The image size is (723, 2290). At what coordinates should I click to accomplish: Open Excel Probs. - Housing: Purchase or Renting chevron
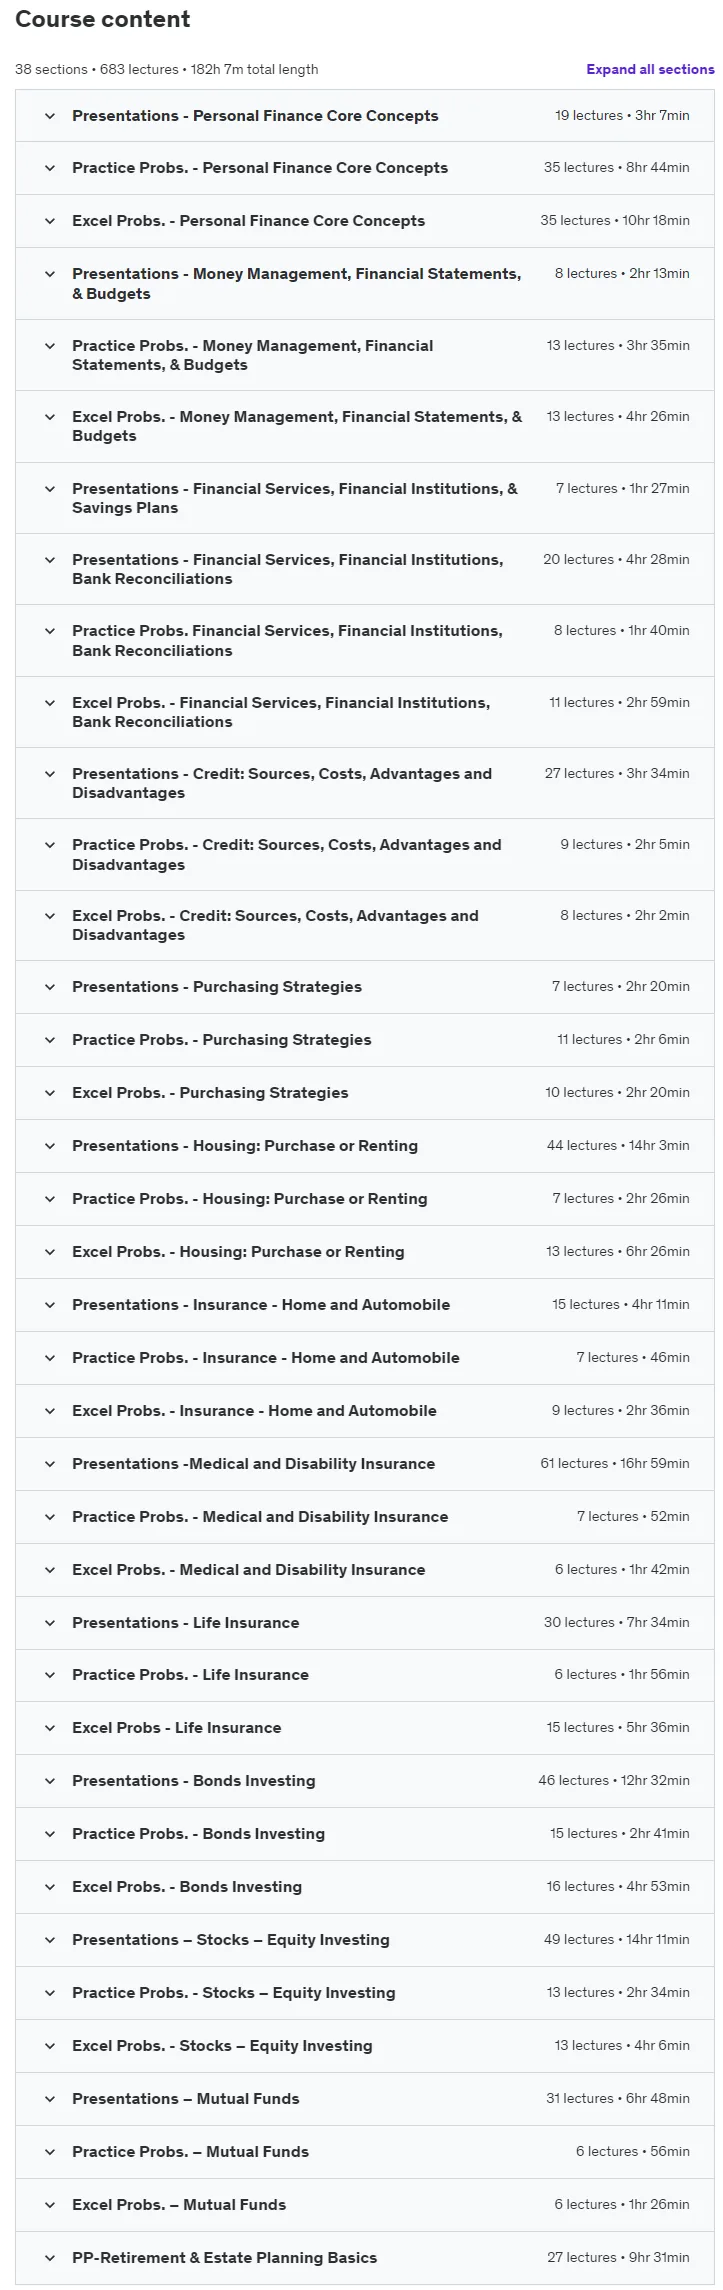click(50, 1252)
